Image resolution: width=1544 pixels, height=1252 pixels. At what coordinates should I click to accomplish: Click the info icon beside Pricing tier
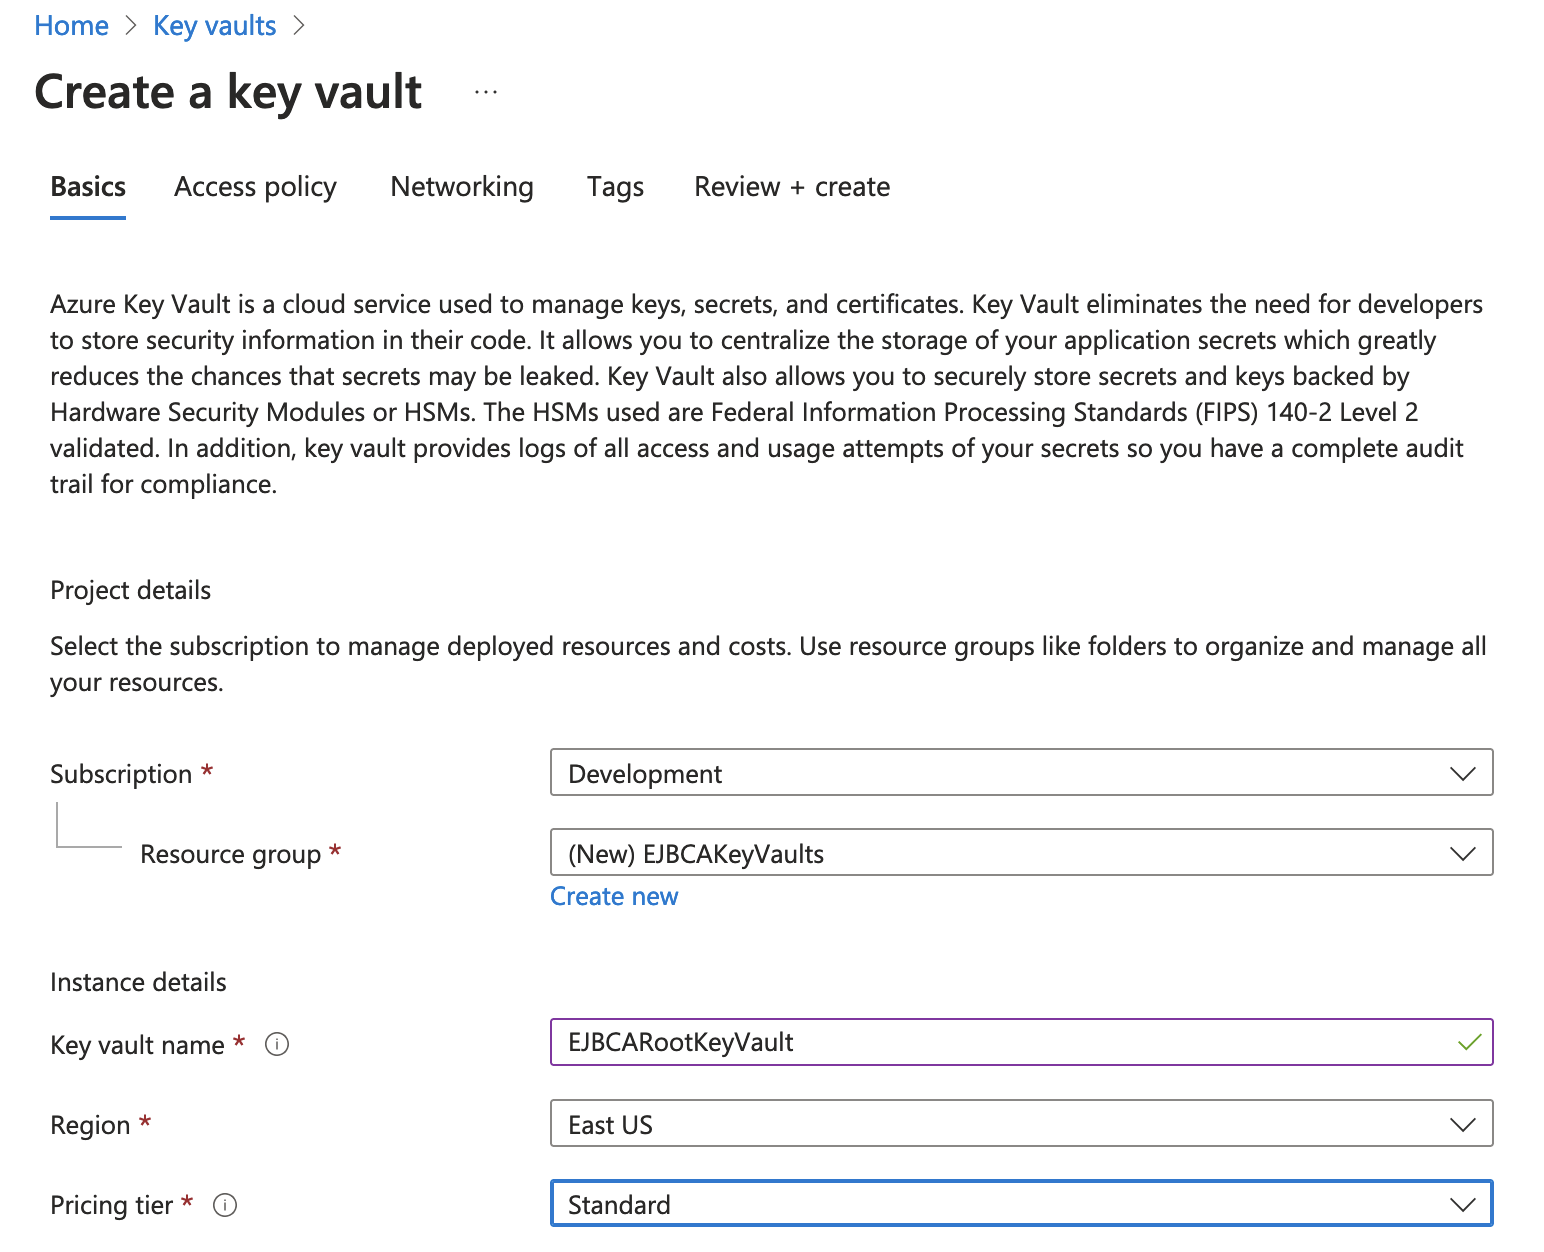(225, 1205)
